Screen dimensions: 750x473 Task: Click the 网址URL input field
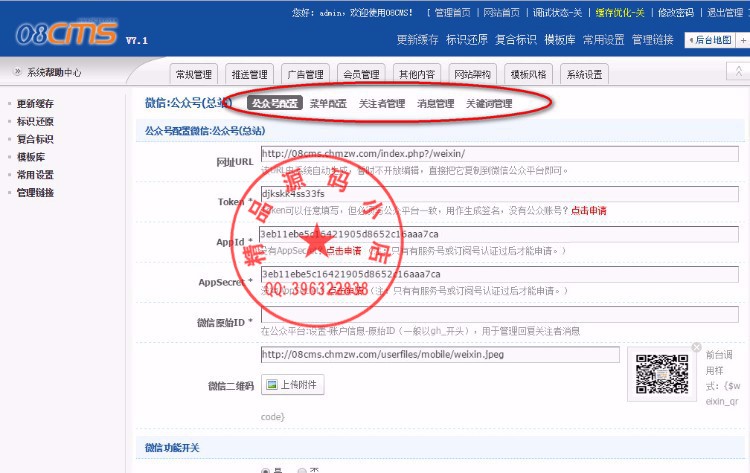click(499, 154)
